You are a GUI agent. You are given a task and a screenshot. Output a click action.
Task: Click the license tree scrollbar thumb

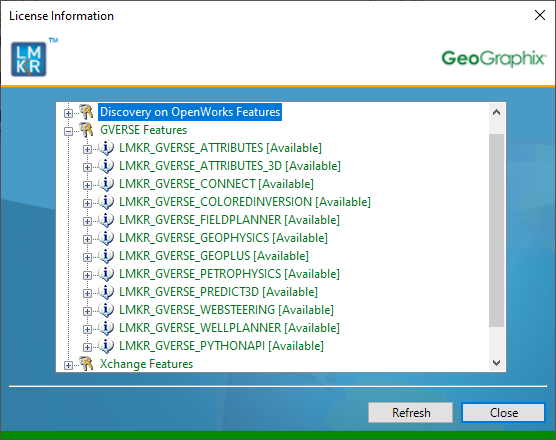[496, 230]
